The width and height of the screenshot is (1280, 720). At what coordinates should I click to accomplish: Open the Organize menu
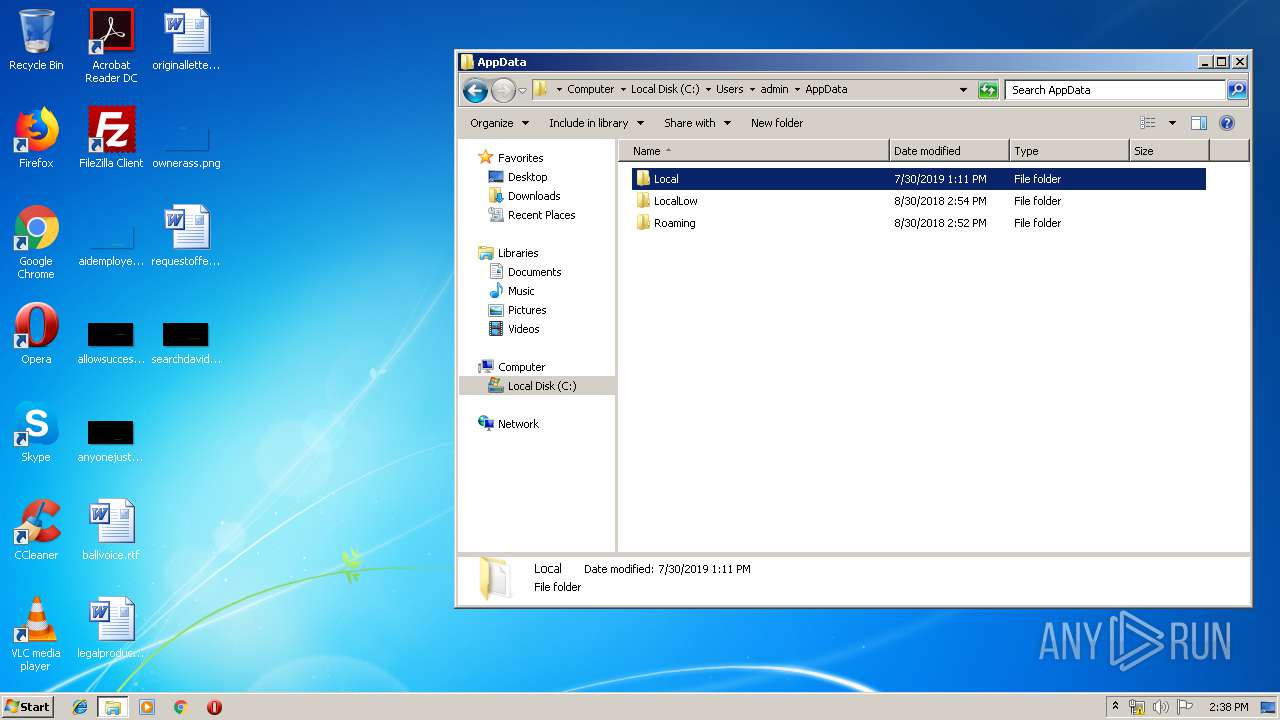coord(499,123)
